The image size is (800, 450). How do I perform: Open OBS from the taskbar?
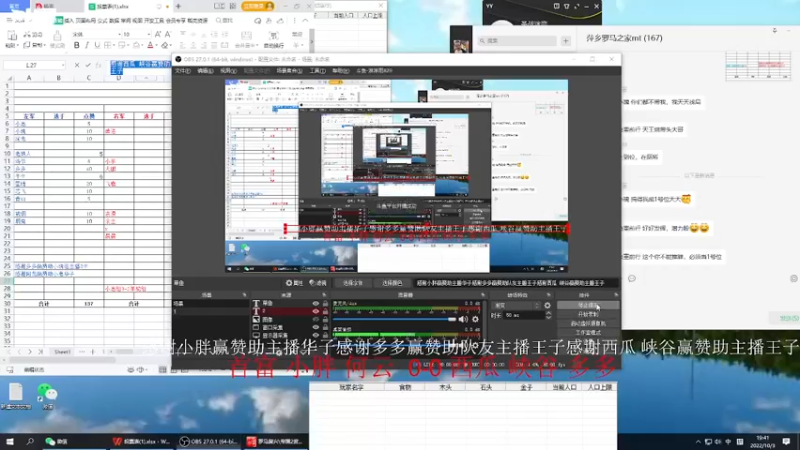[208, 441]
